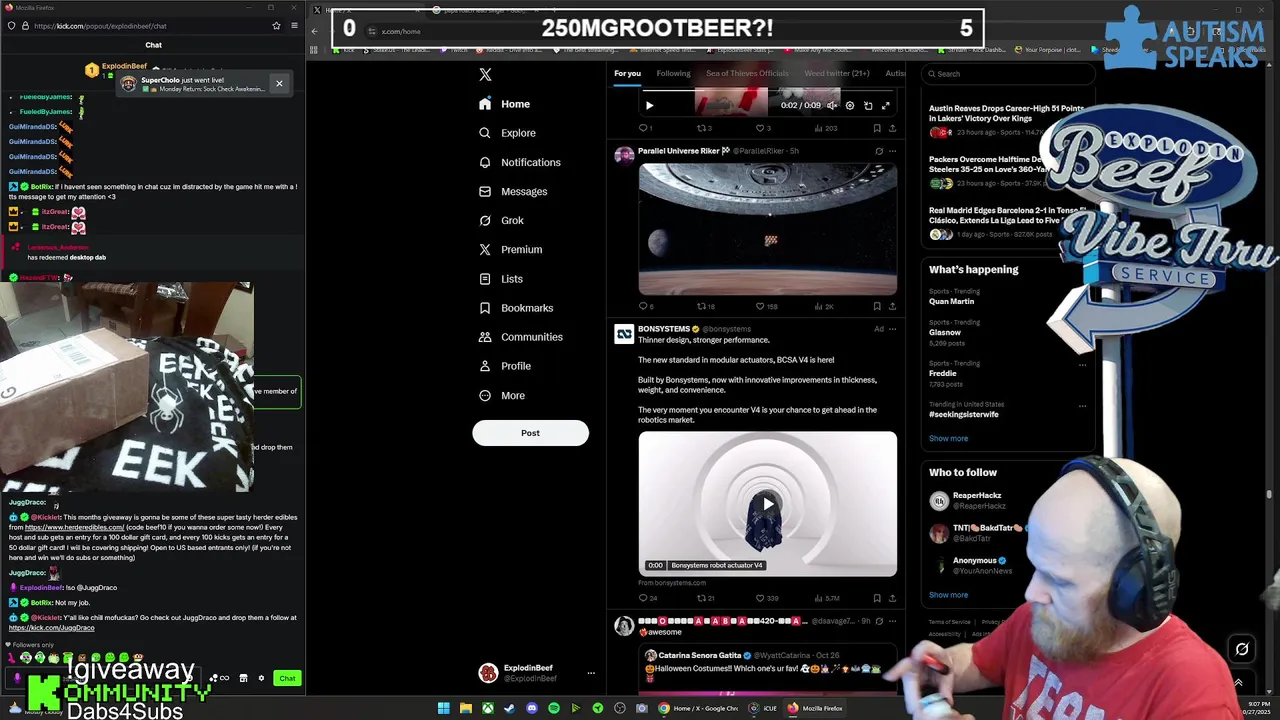This screenshot has width=1280, height=720.
Task: Open Bookmarks in the X sidebar
Action: coord(516,308)
